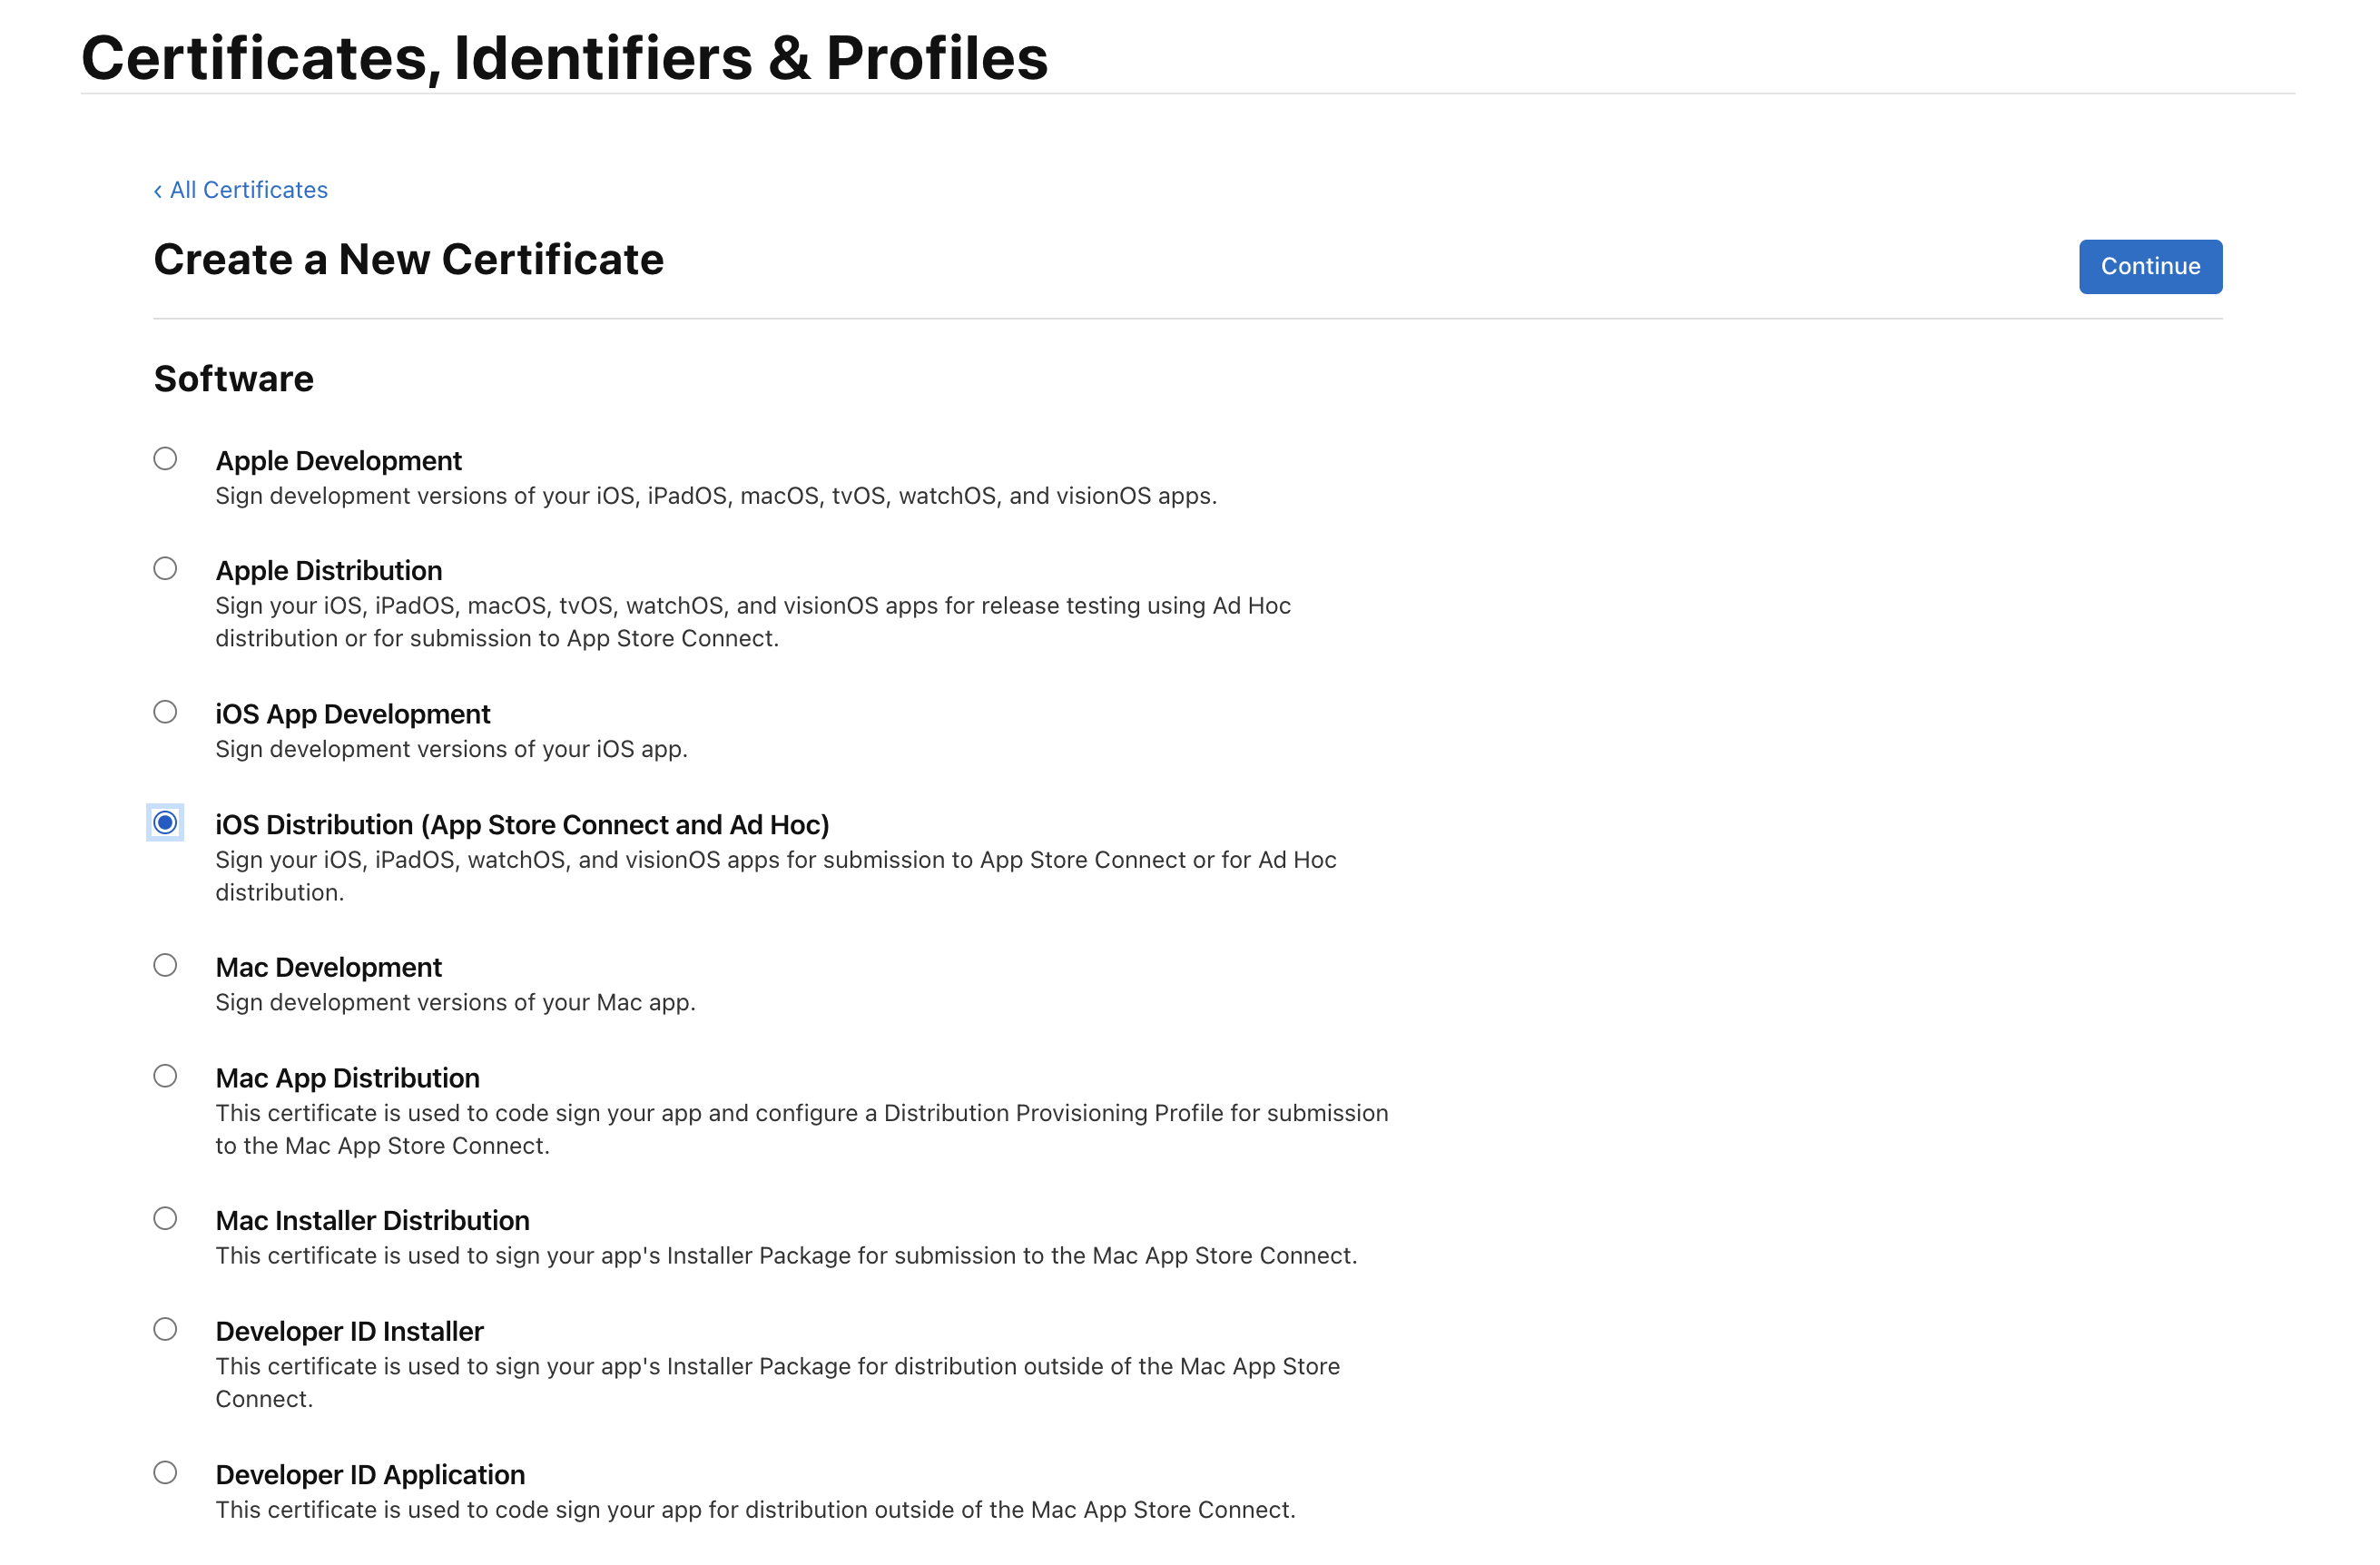Select Mac App Distribution radio button
Image resolution: width=2380 pixels, height=1565 pixels.
[x=165, y=1076]
